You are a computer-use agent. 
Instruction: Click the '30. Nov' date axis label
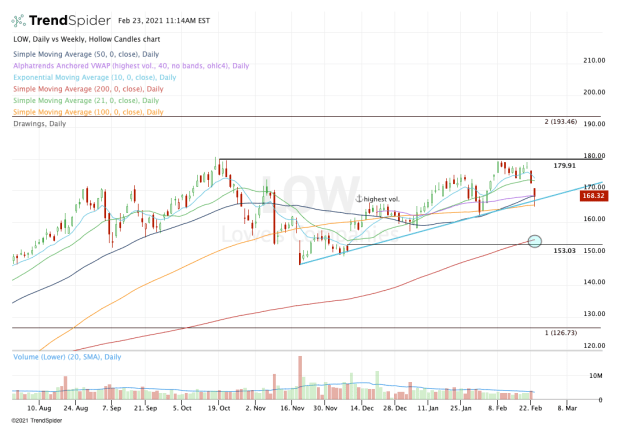(x=325, y=408)
